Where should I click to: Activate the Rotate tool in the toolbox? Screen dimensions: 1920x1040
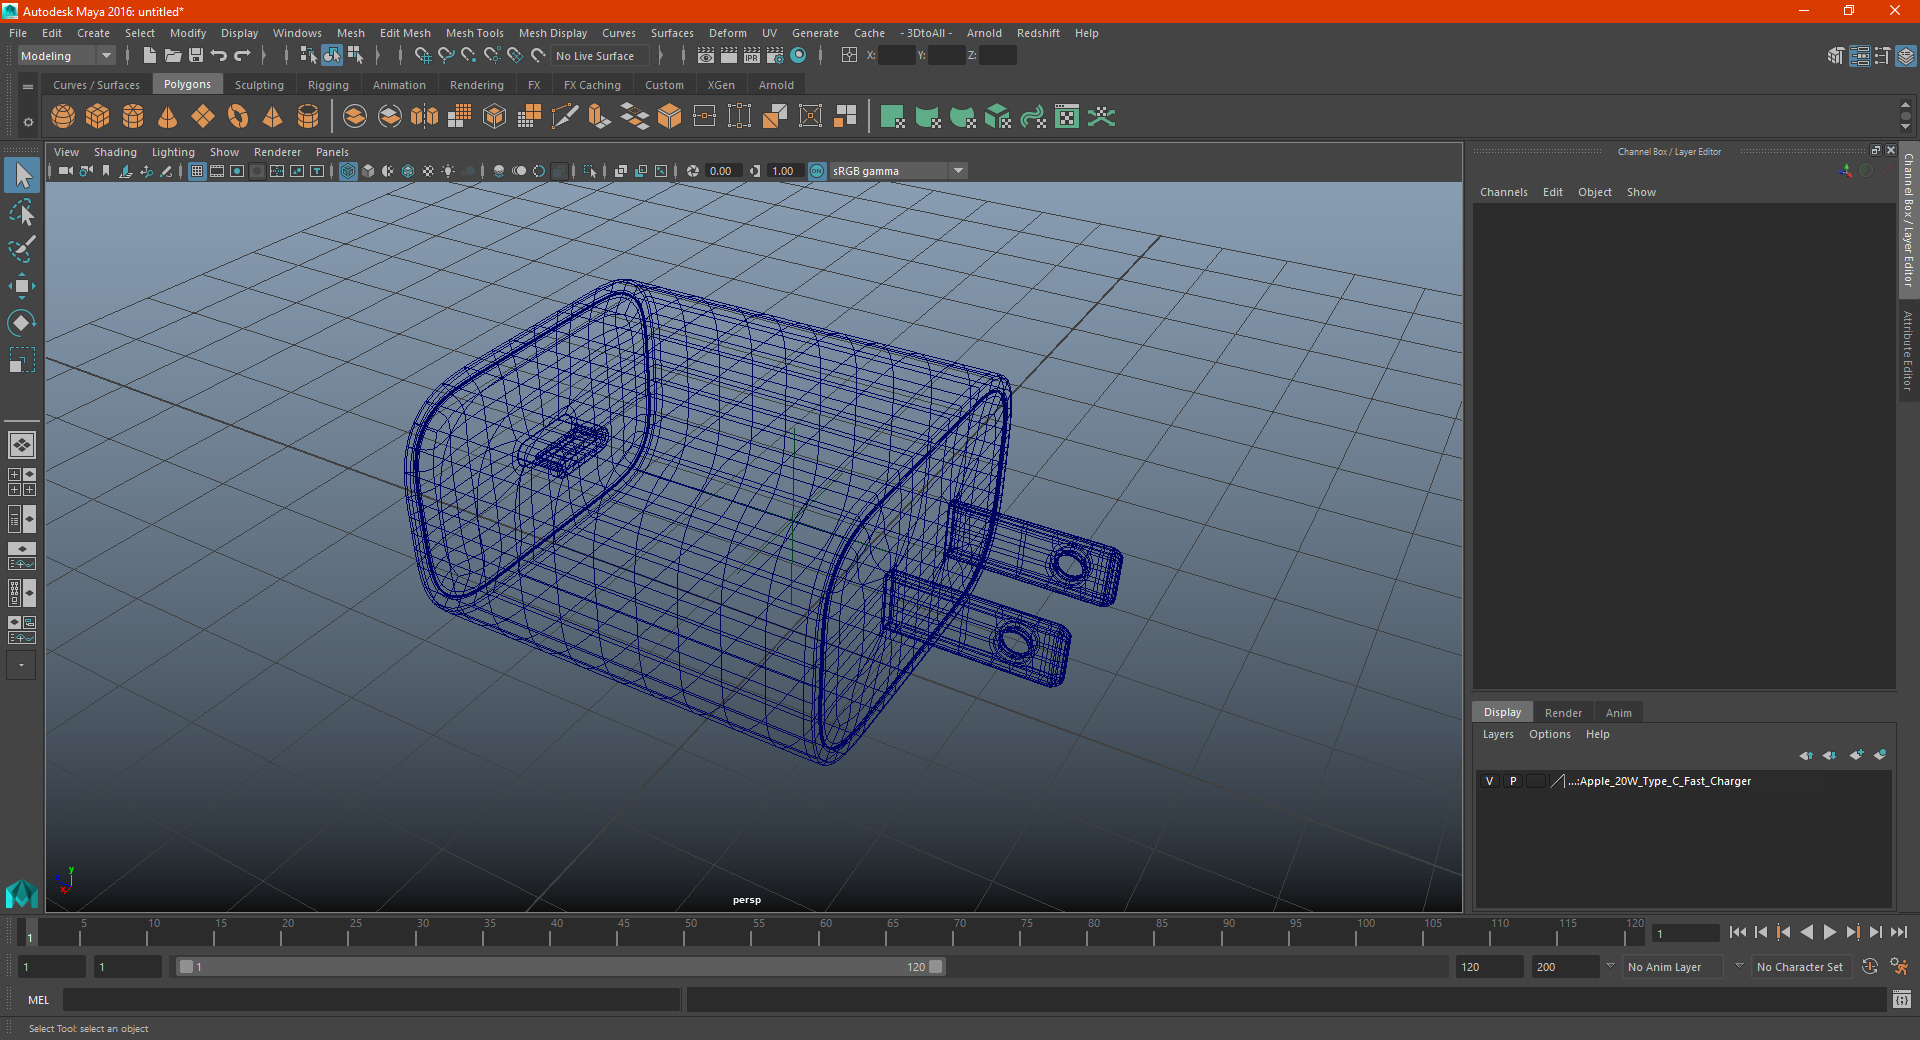21,323
